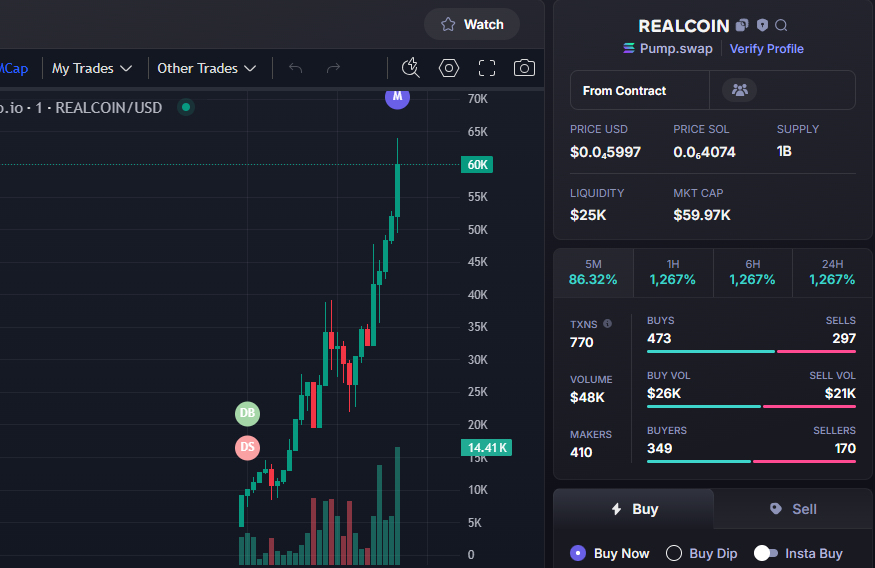Open the Pump.swap link
875x568 pixels.
pyautogui.click(x=668, y=49)
